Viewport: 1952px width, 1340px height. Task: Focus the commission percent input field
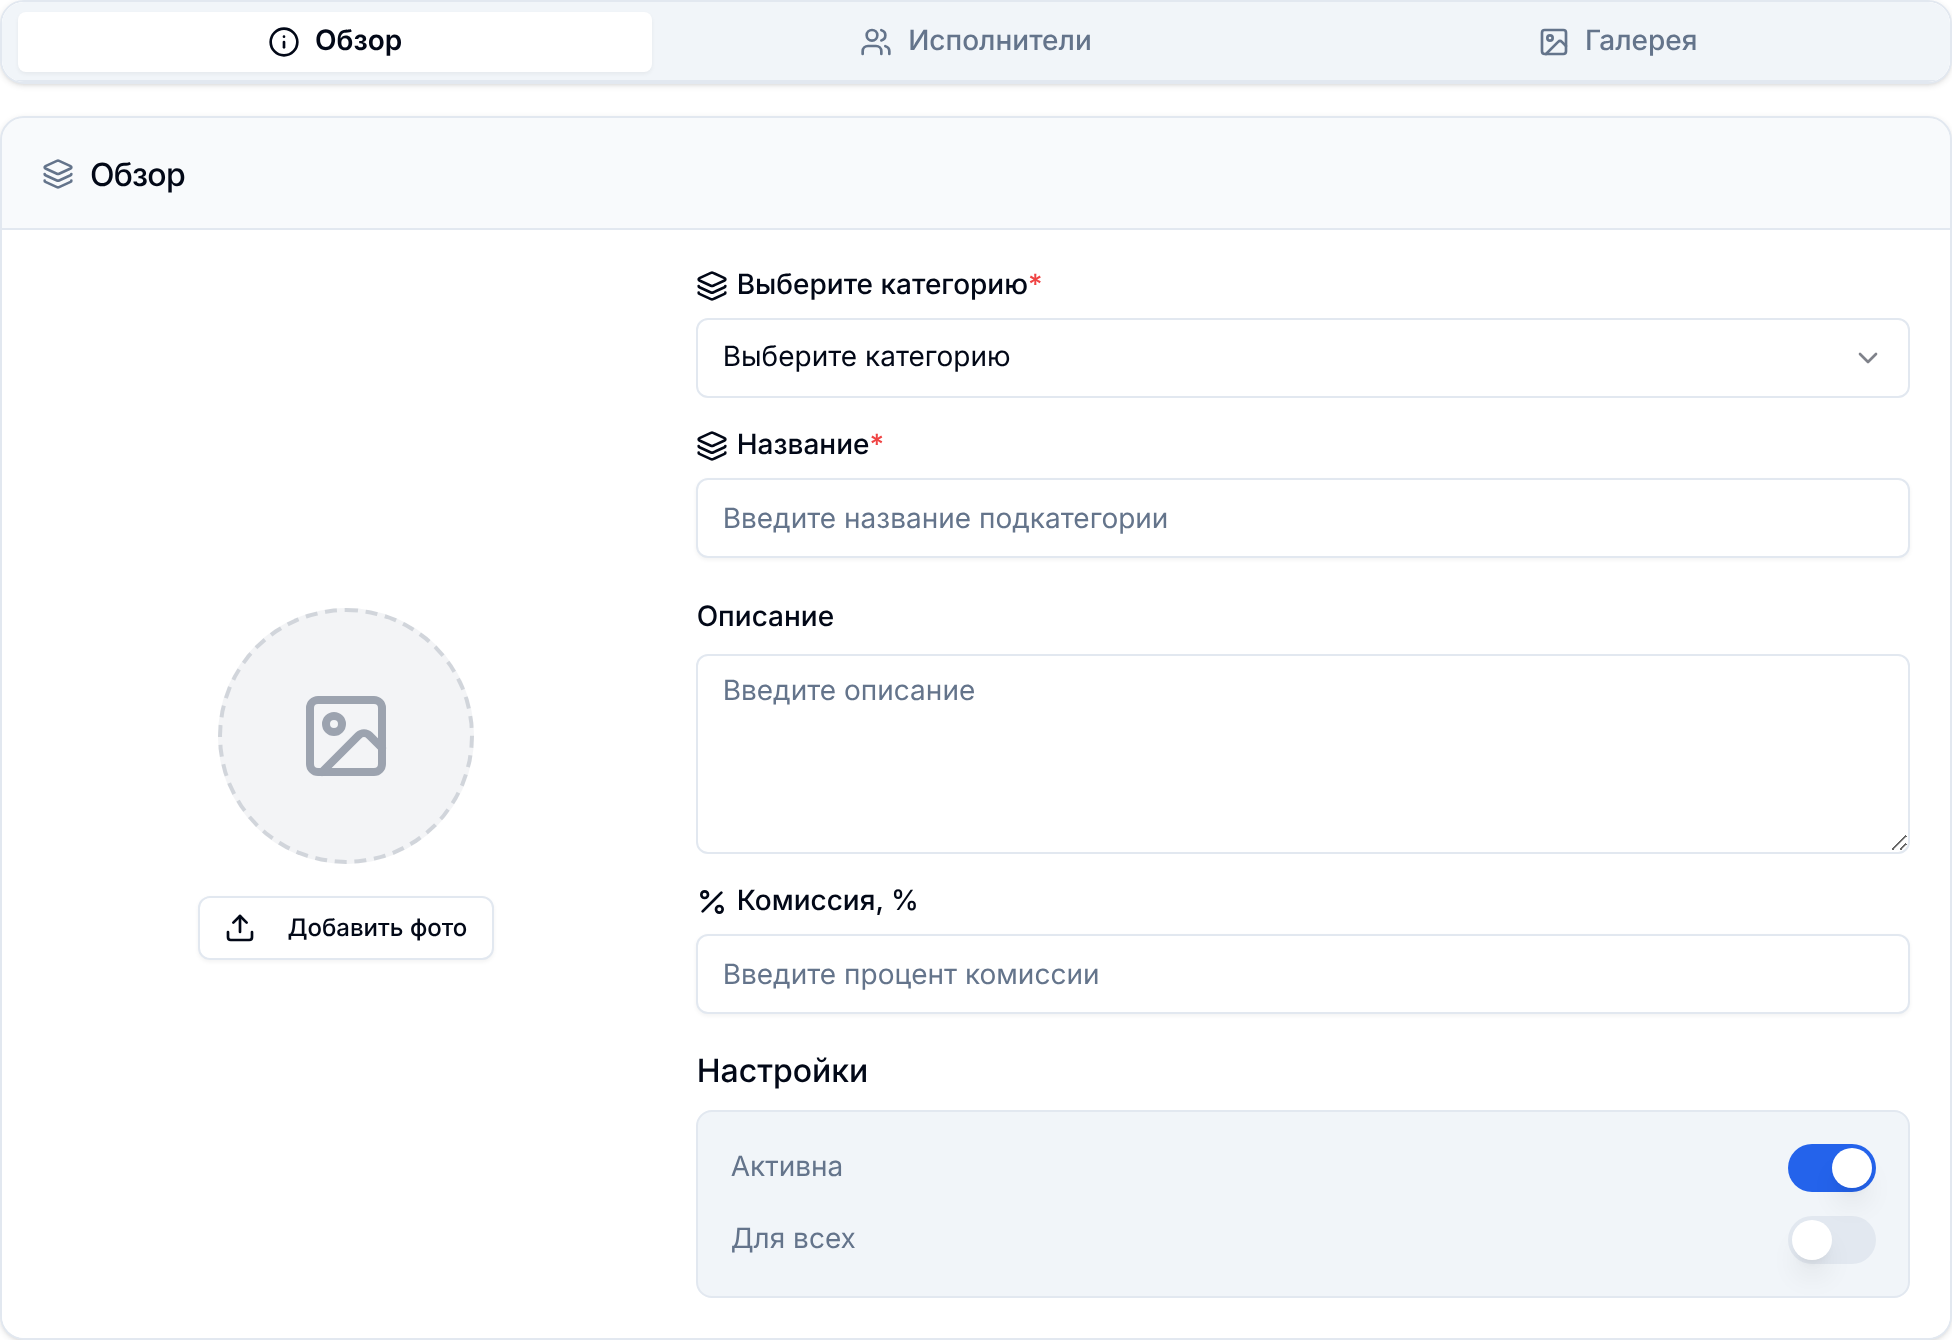[x=1302, y=974]
